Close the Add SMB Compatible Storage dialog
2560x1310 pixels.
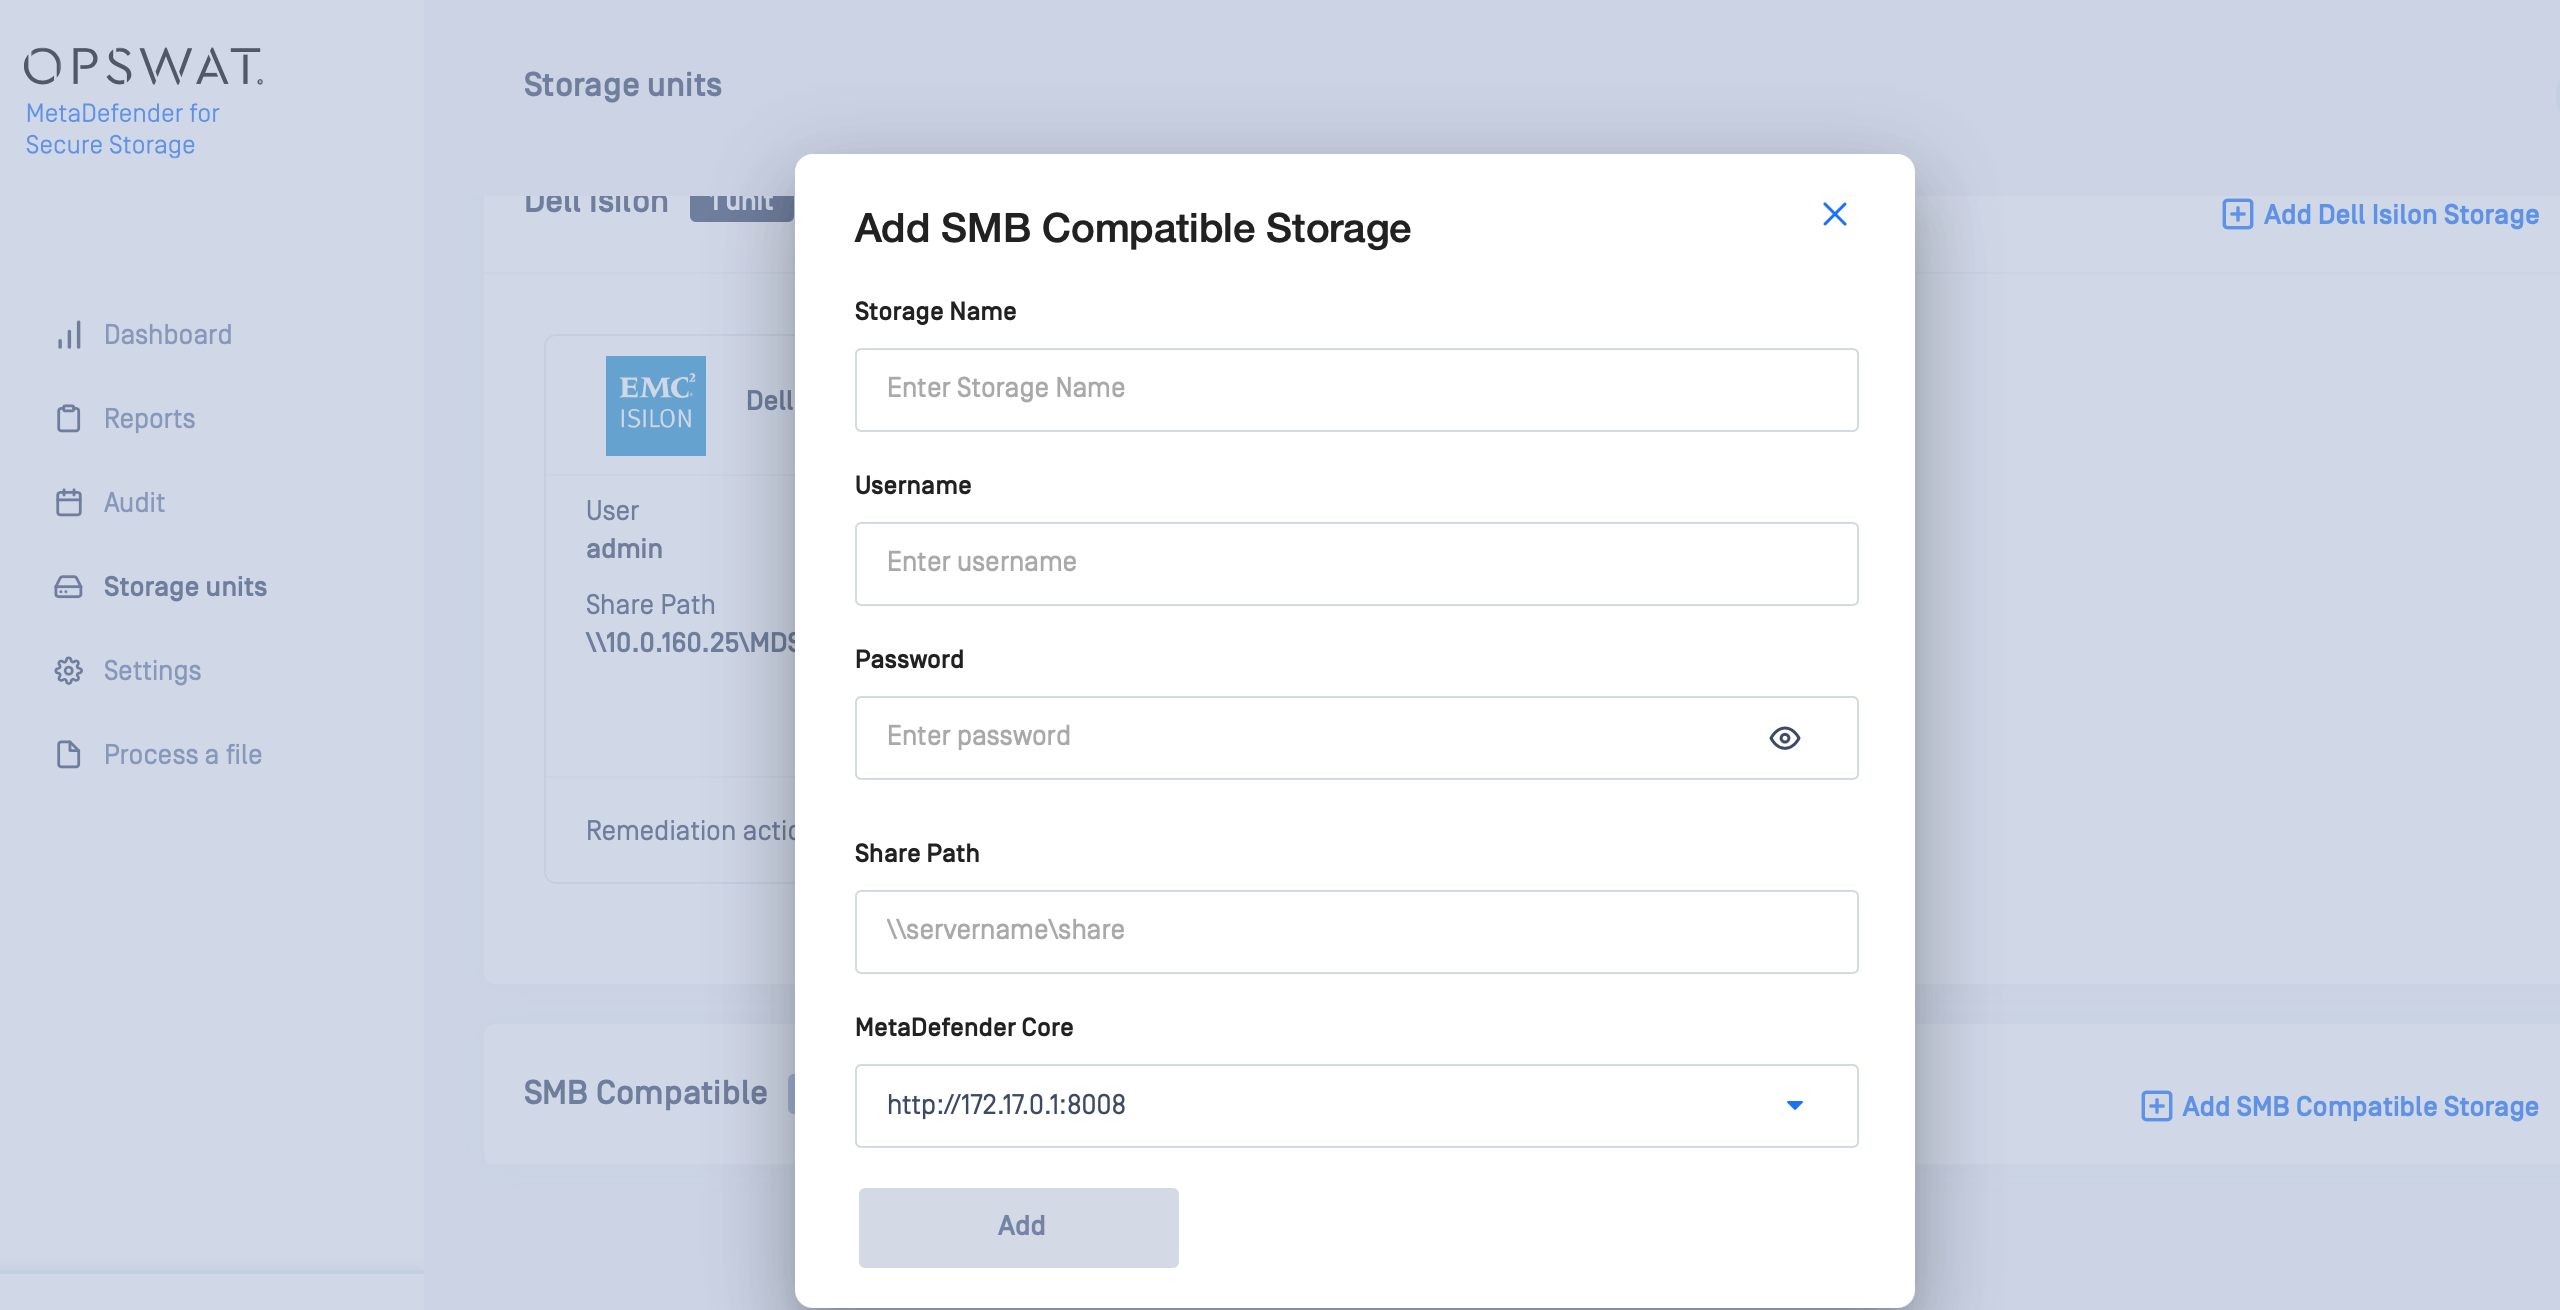(1834, 214)
